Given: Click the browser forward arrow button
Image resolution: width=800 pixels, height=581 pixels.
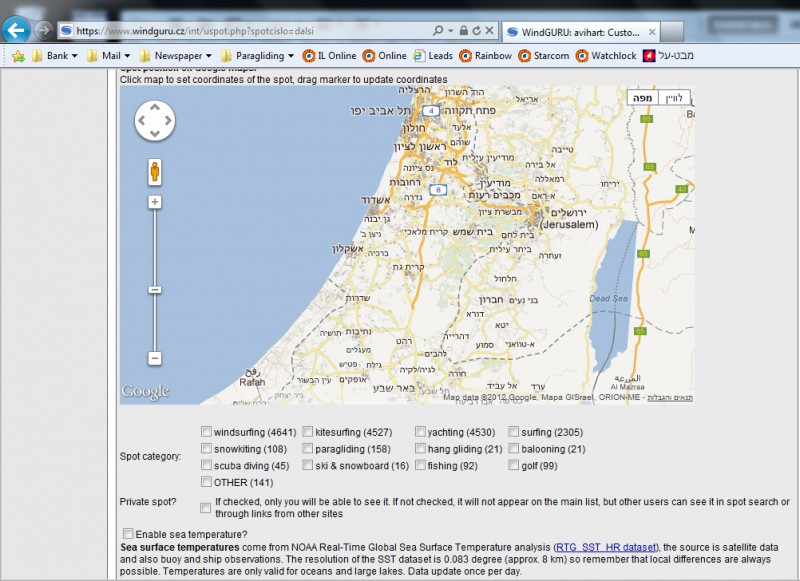Looking at the screenshot, I should click(x=44, y=31).
